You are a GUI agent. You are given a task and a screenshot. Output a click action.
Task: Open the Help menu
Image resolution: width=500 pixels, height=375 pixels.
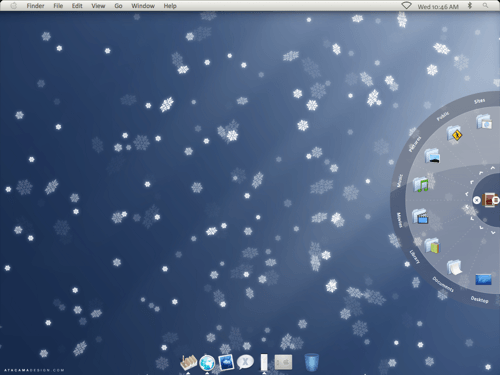coord(170,6)
